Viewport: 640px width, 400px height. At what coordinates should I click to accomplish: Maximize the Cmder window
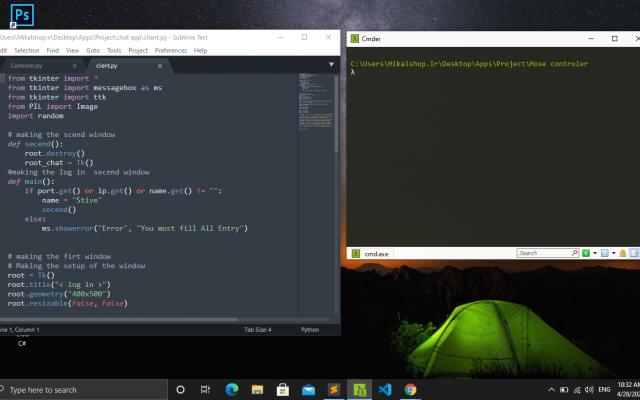[x=614, y=38]
